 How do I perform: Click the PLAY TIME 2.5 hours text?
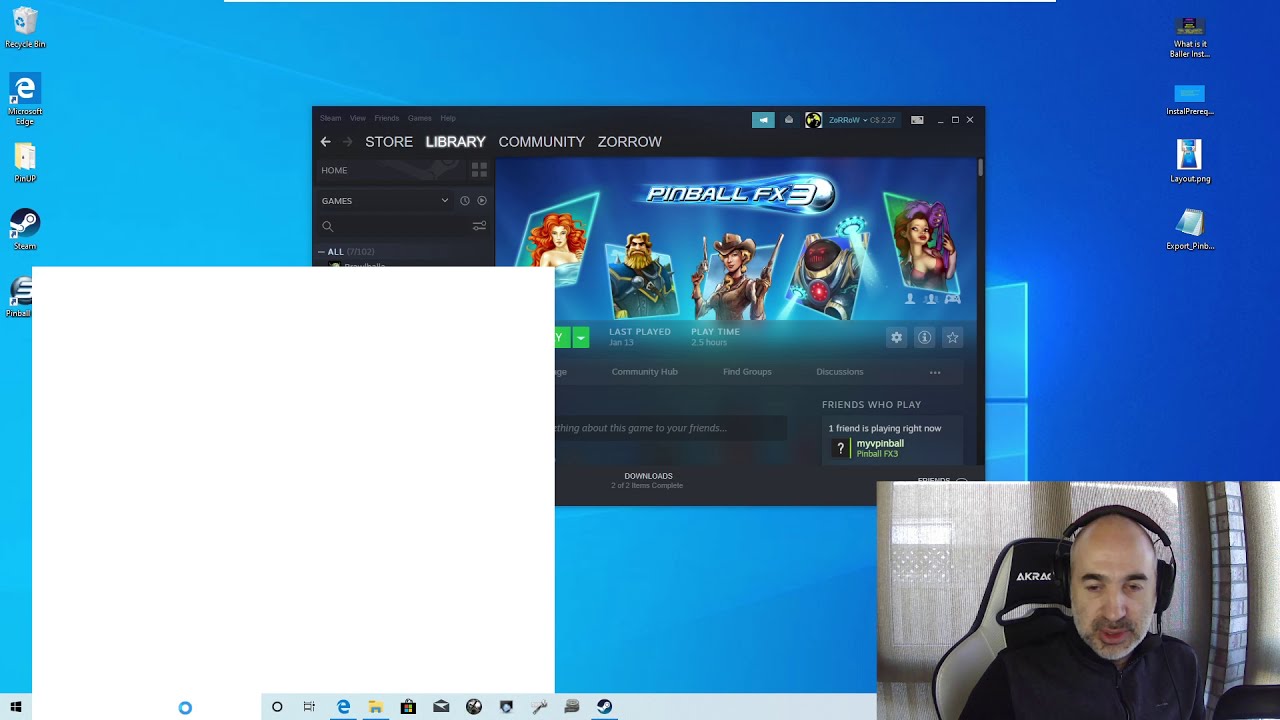point(715,337)
